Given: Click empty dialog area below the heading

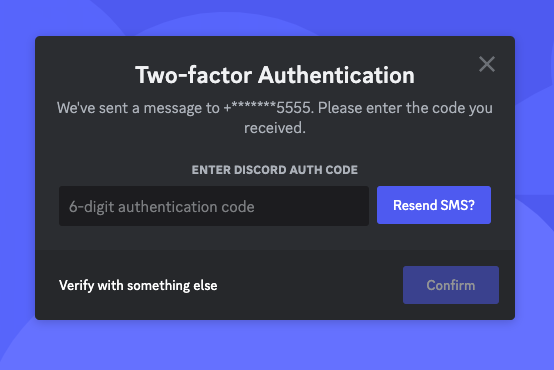Looking at the screenshot, I should 275,150.
